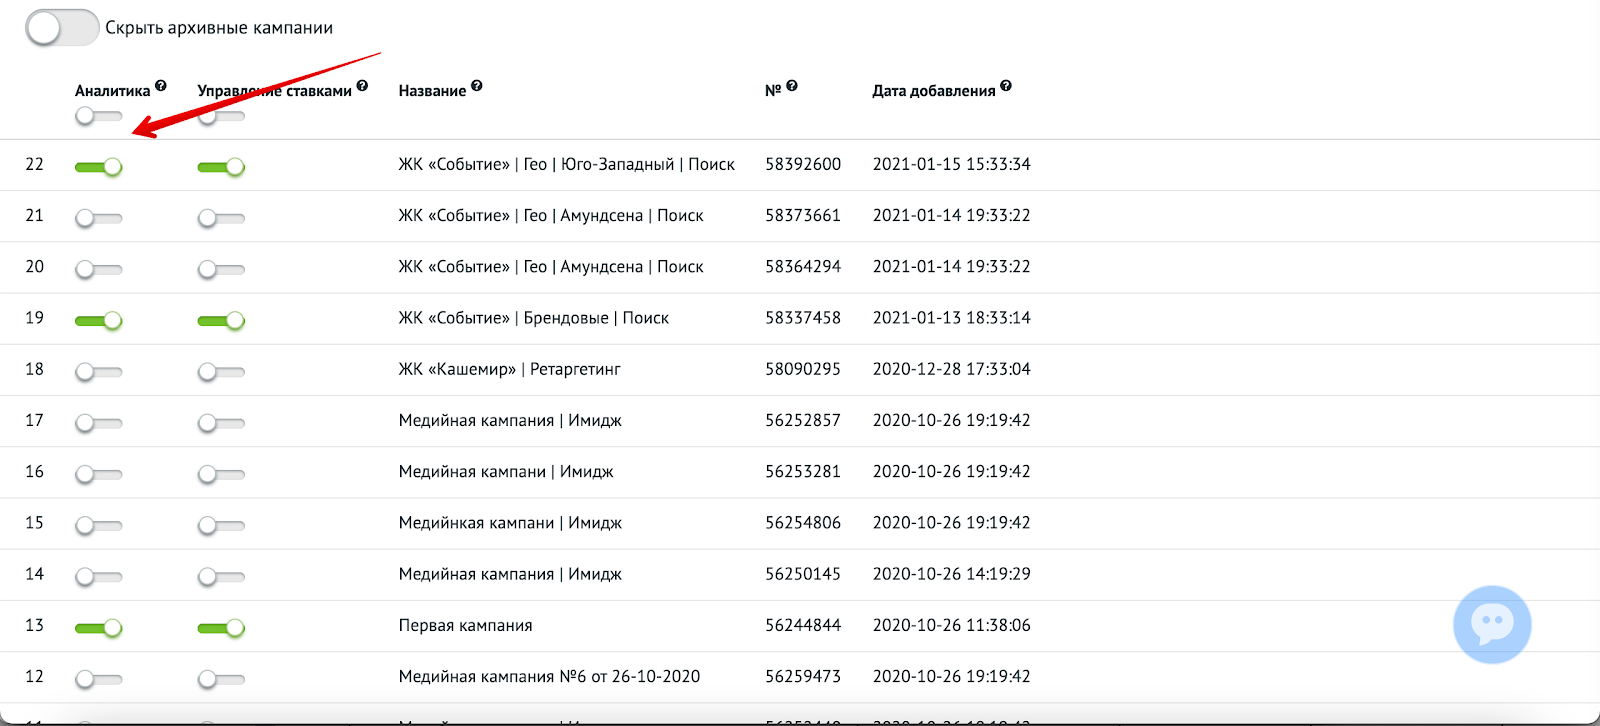Viewport: 1600px width, 726px height.
Task: Click date 2020-10-26 11:38:06
Action: pyautogui.click(x=952, y=625)
